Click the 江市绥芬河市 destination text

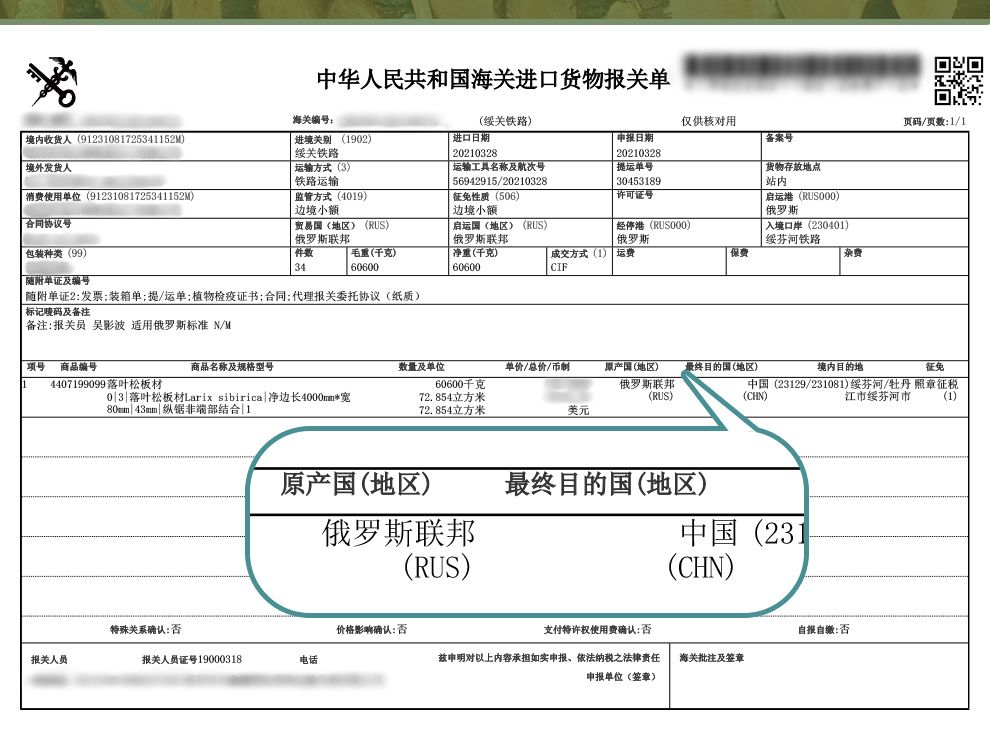pos(878,396)
